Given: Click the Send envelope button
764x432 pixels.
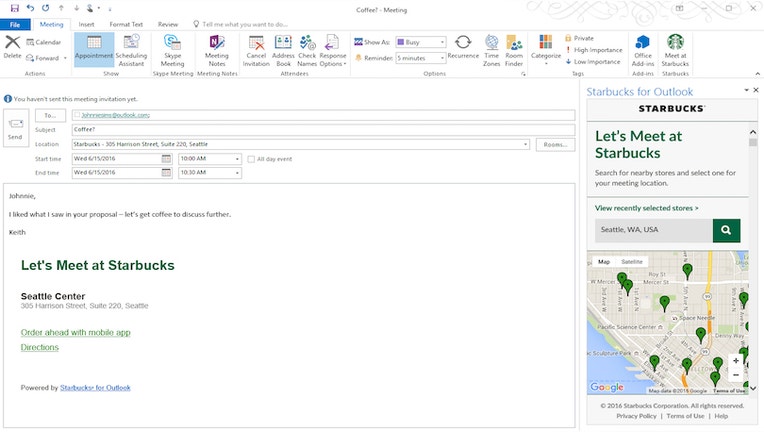Looking at the screenshot, I should click(15, 129).
